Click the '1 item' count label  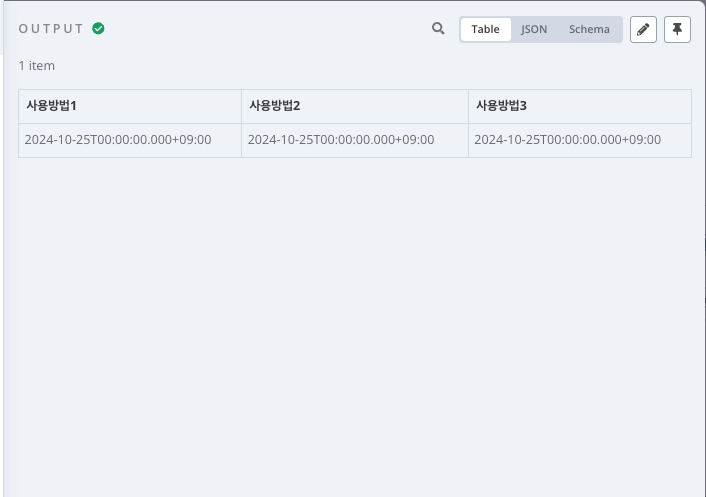click(x=36, y=66)
